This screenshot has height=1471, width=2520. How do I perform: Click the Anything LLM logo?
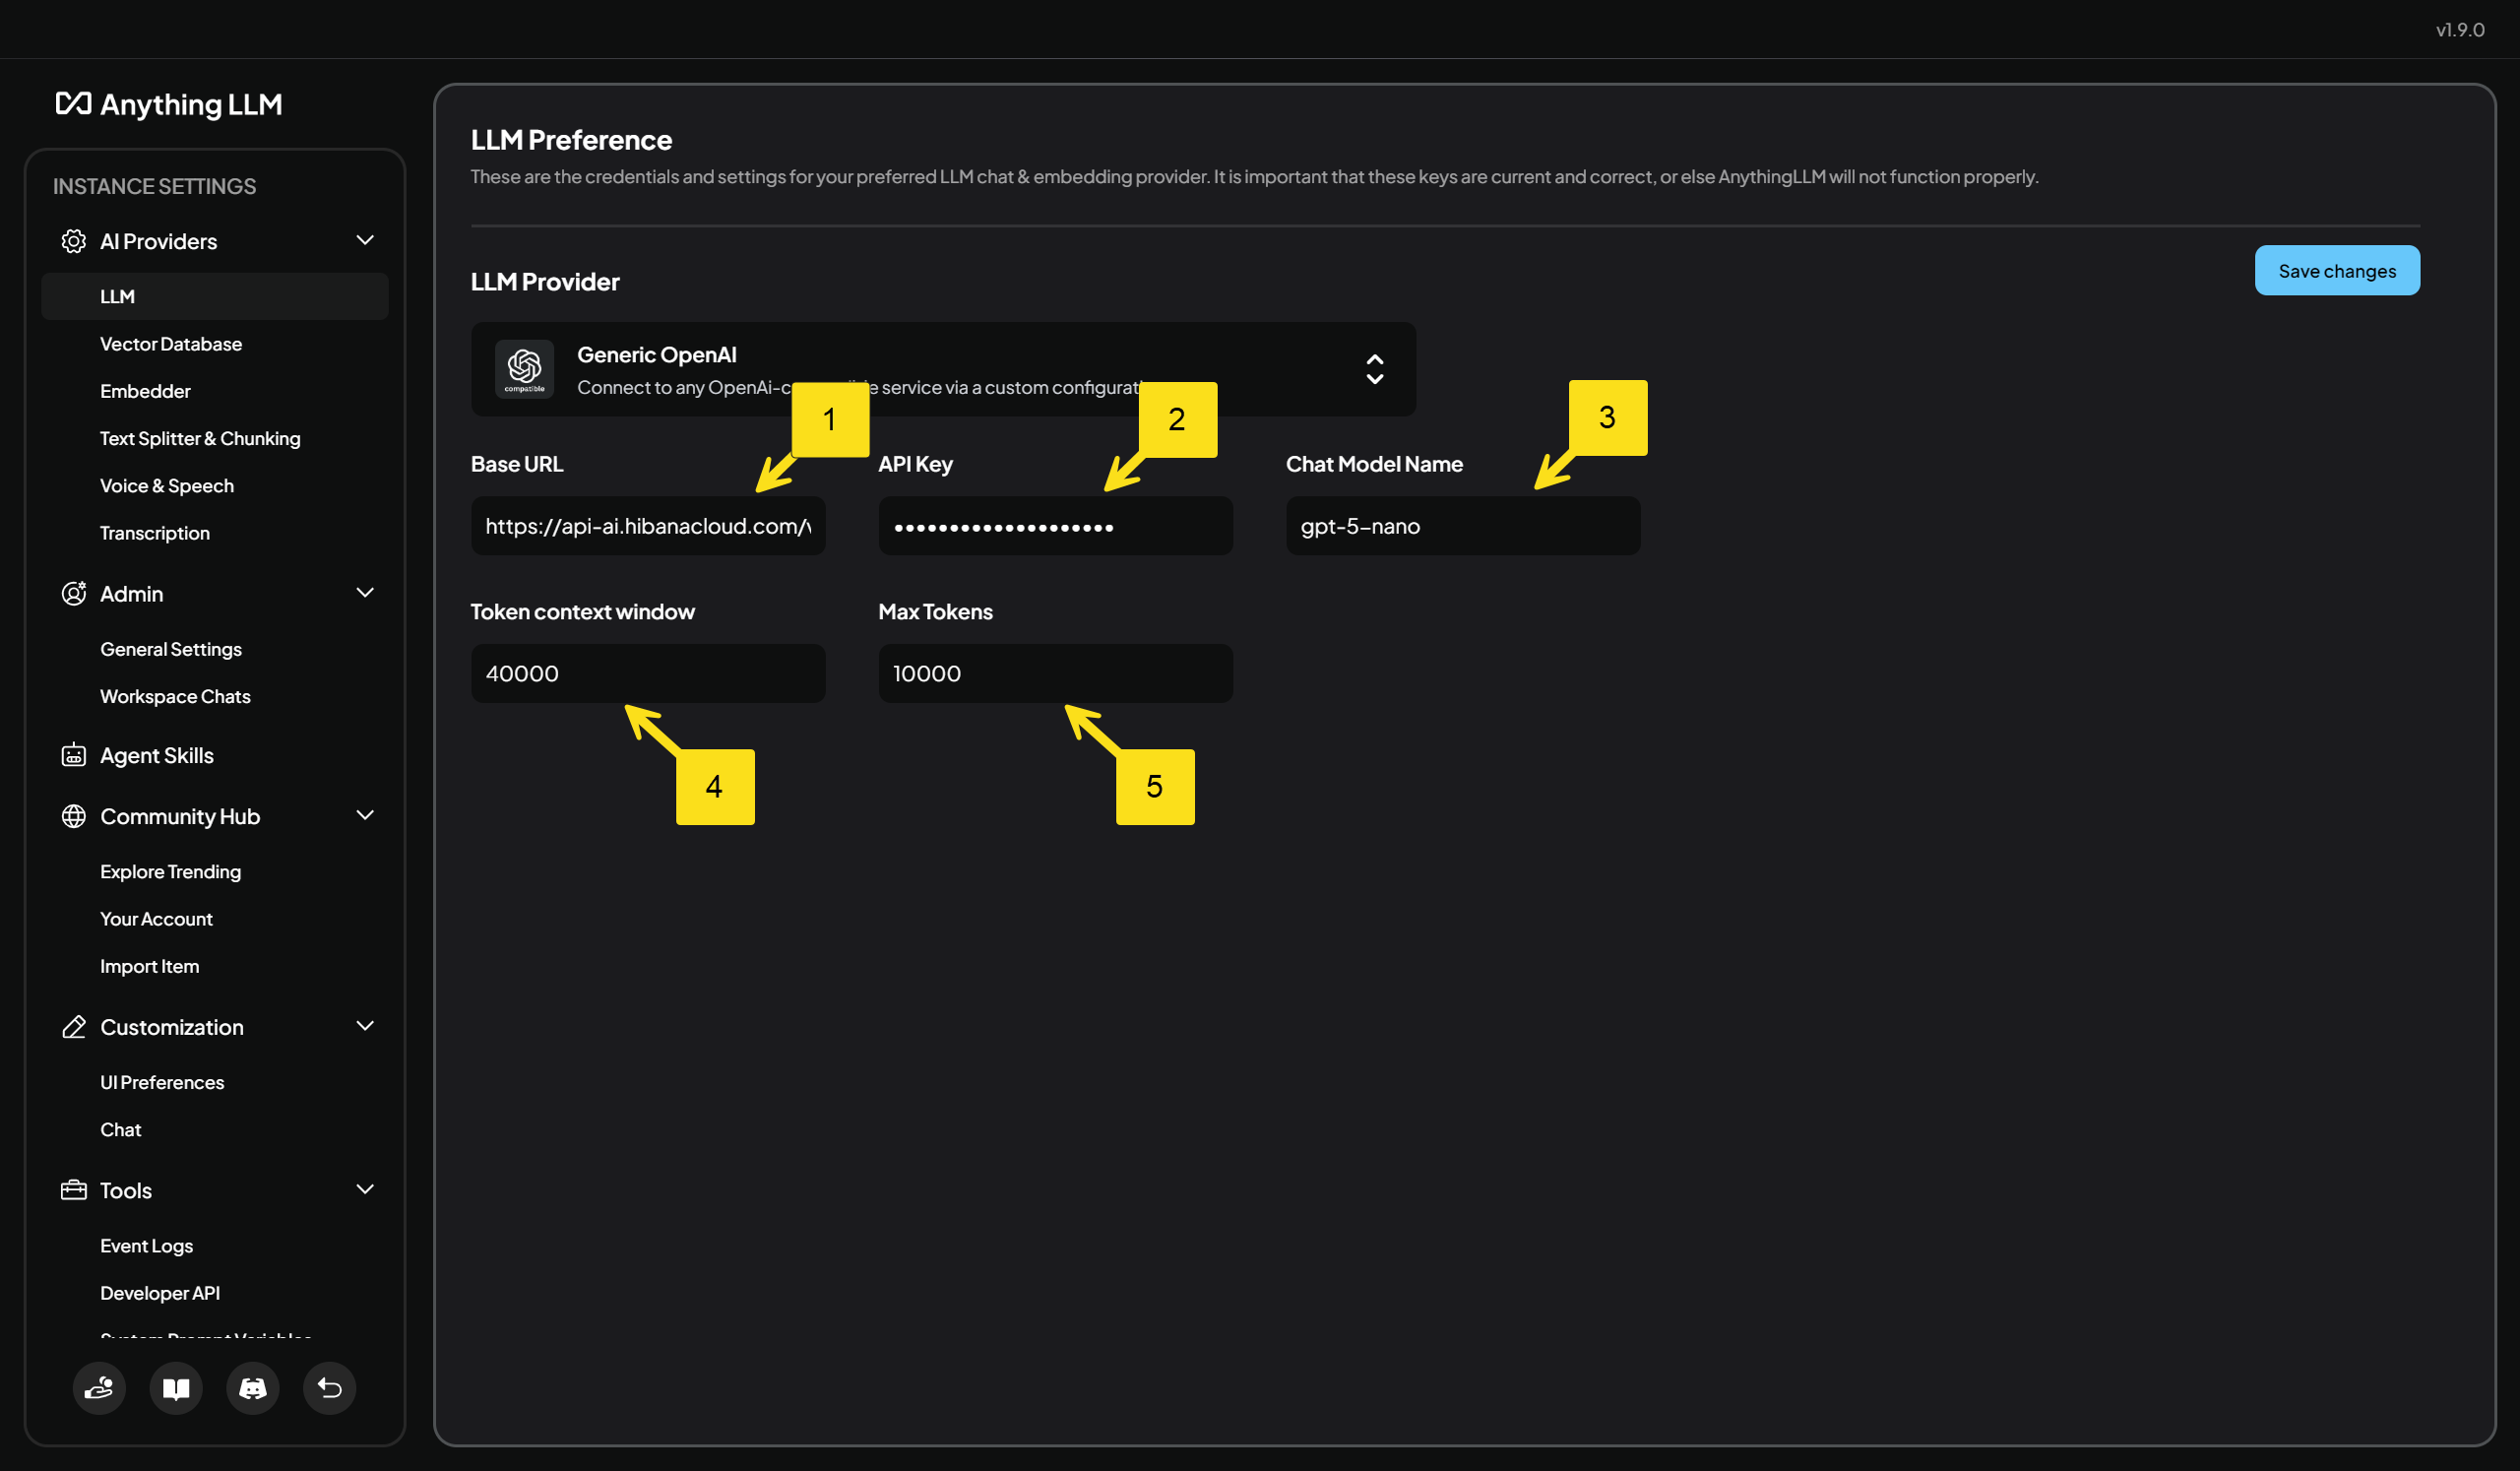pyautogui.click(x=169, y=104)
